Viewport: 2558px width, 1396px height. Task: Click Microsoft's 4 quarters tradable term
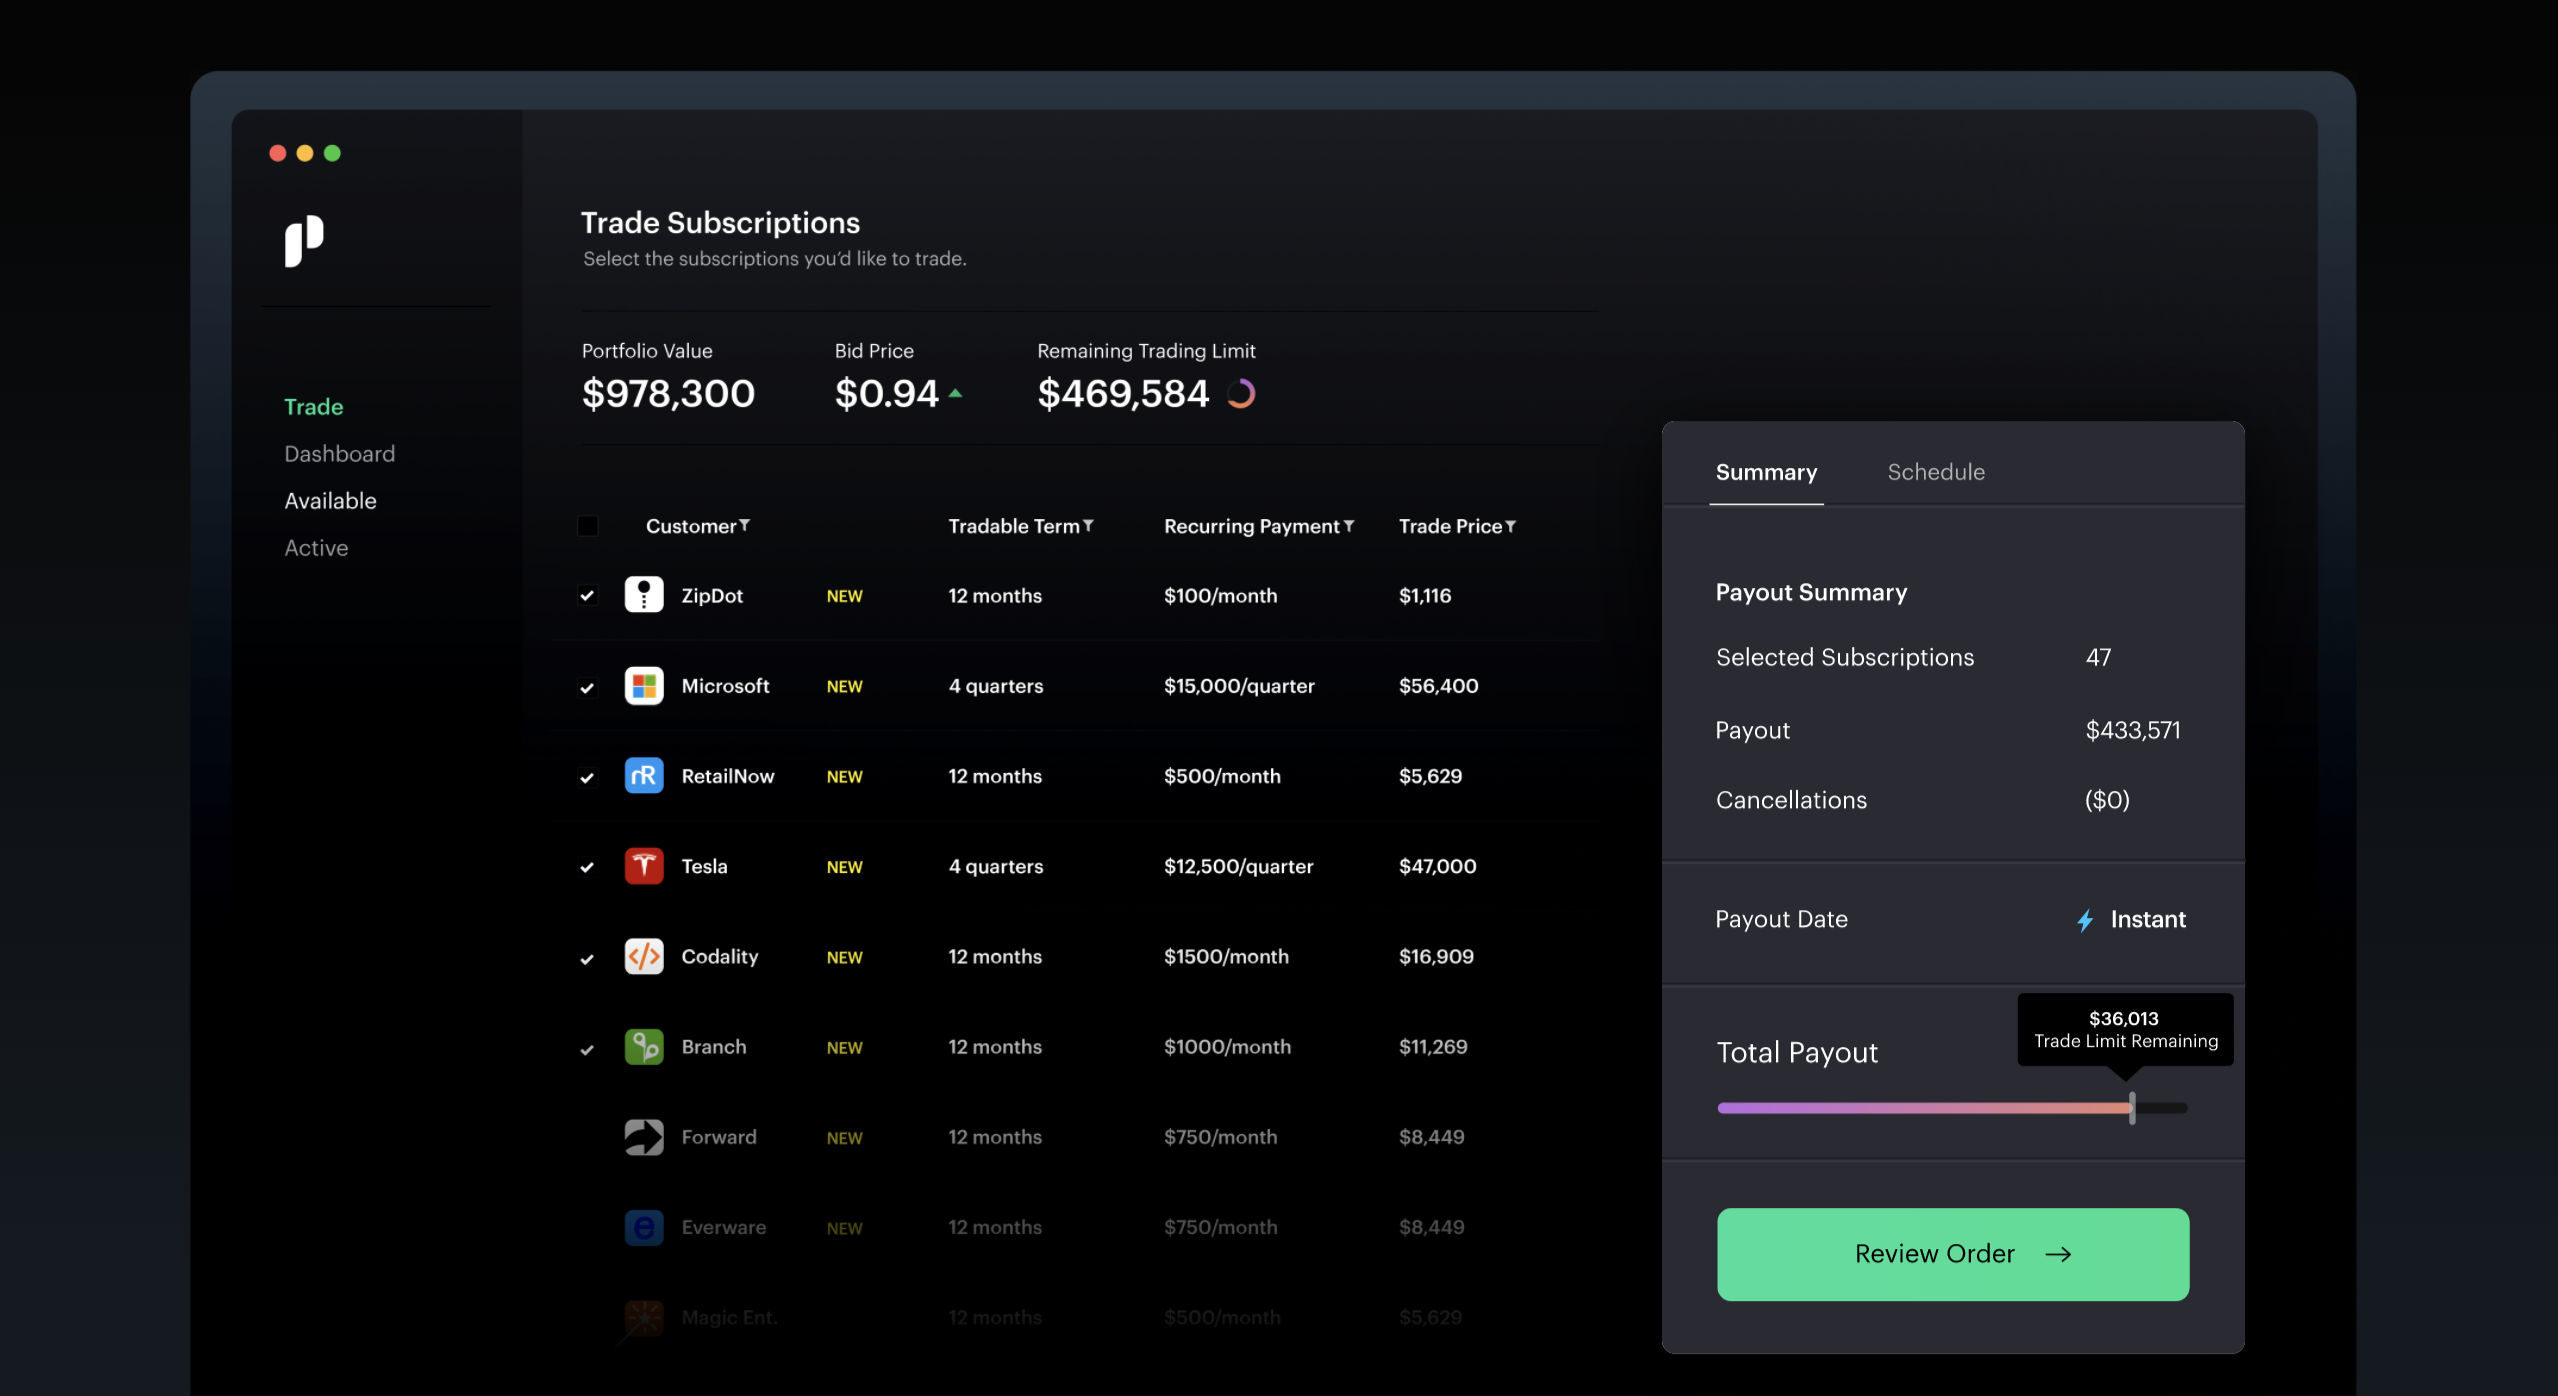[x=996, y=686]
